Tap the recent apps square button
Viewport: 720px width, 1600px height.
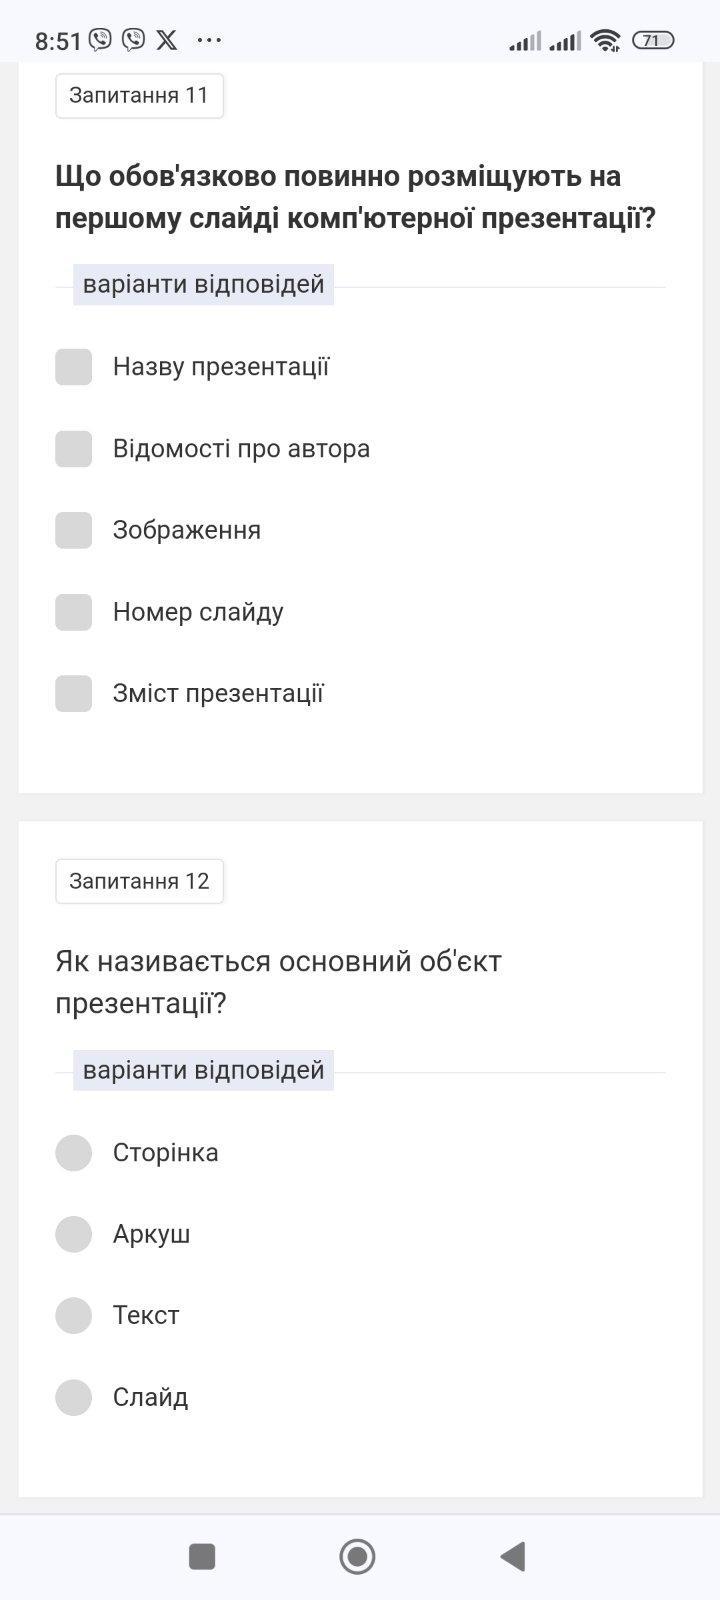click(202, 1556)
